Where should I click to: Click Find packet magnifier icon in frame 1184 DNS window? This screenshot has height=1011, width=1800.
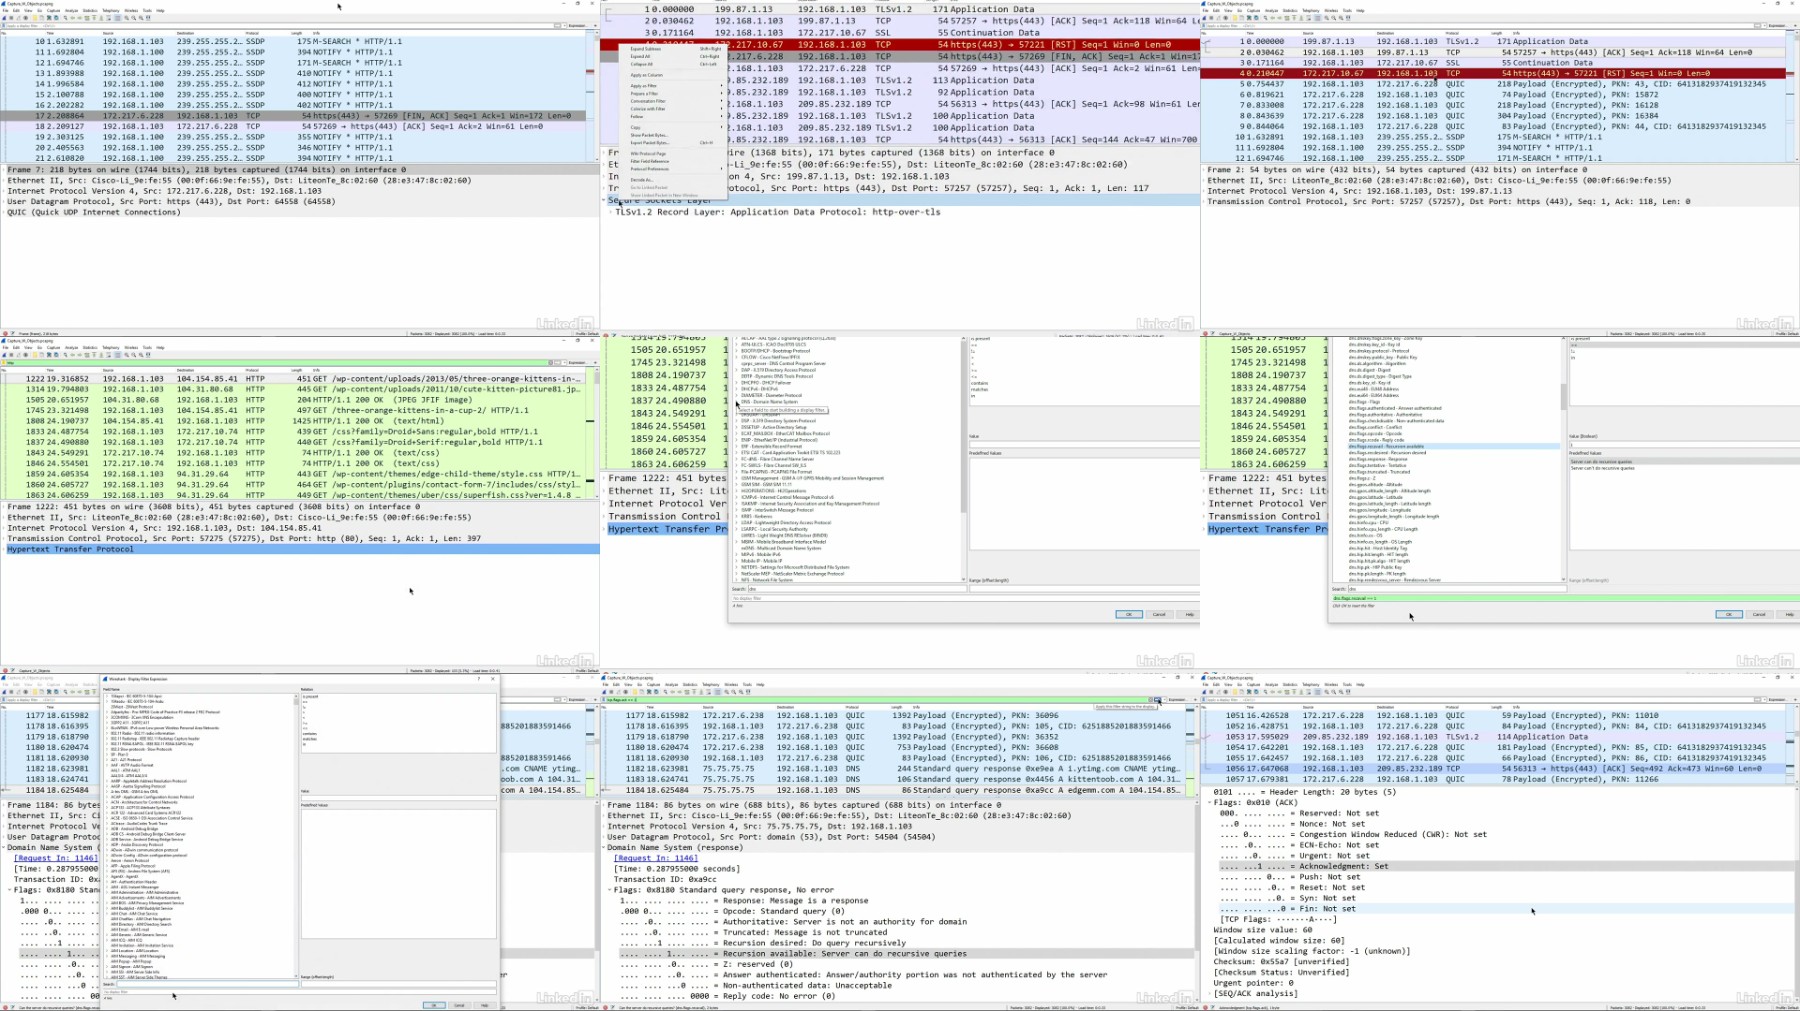(x=665, y=692)
